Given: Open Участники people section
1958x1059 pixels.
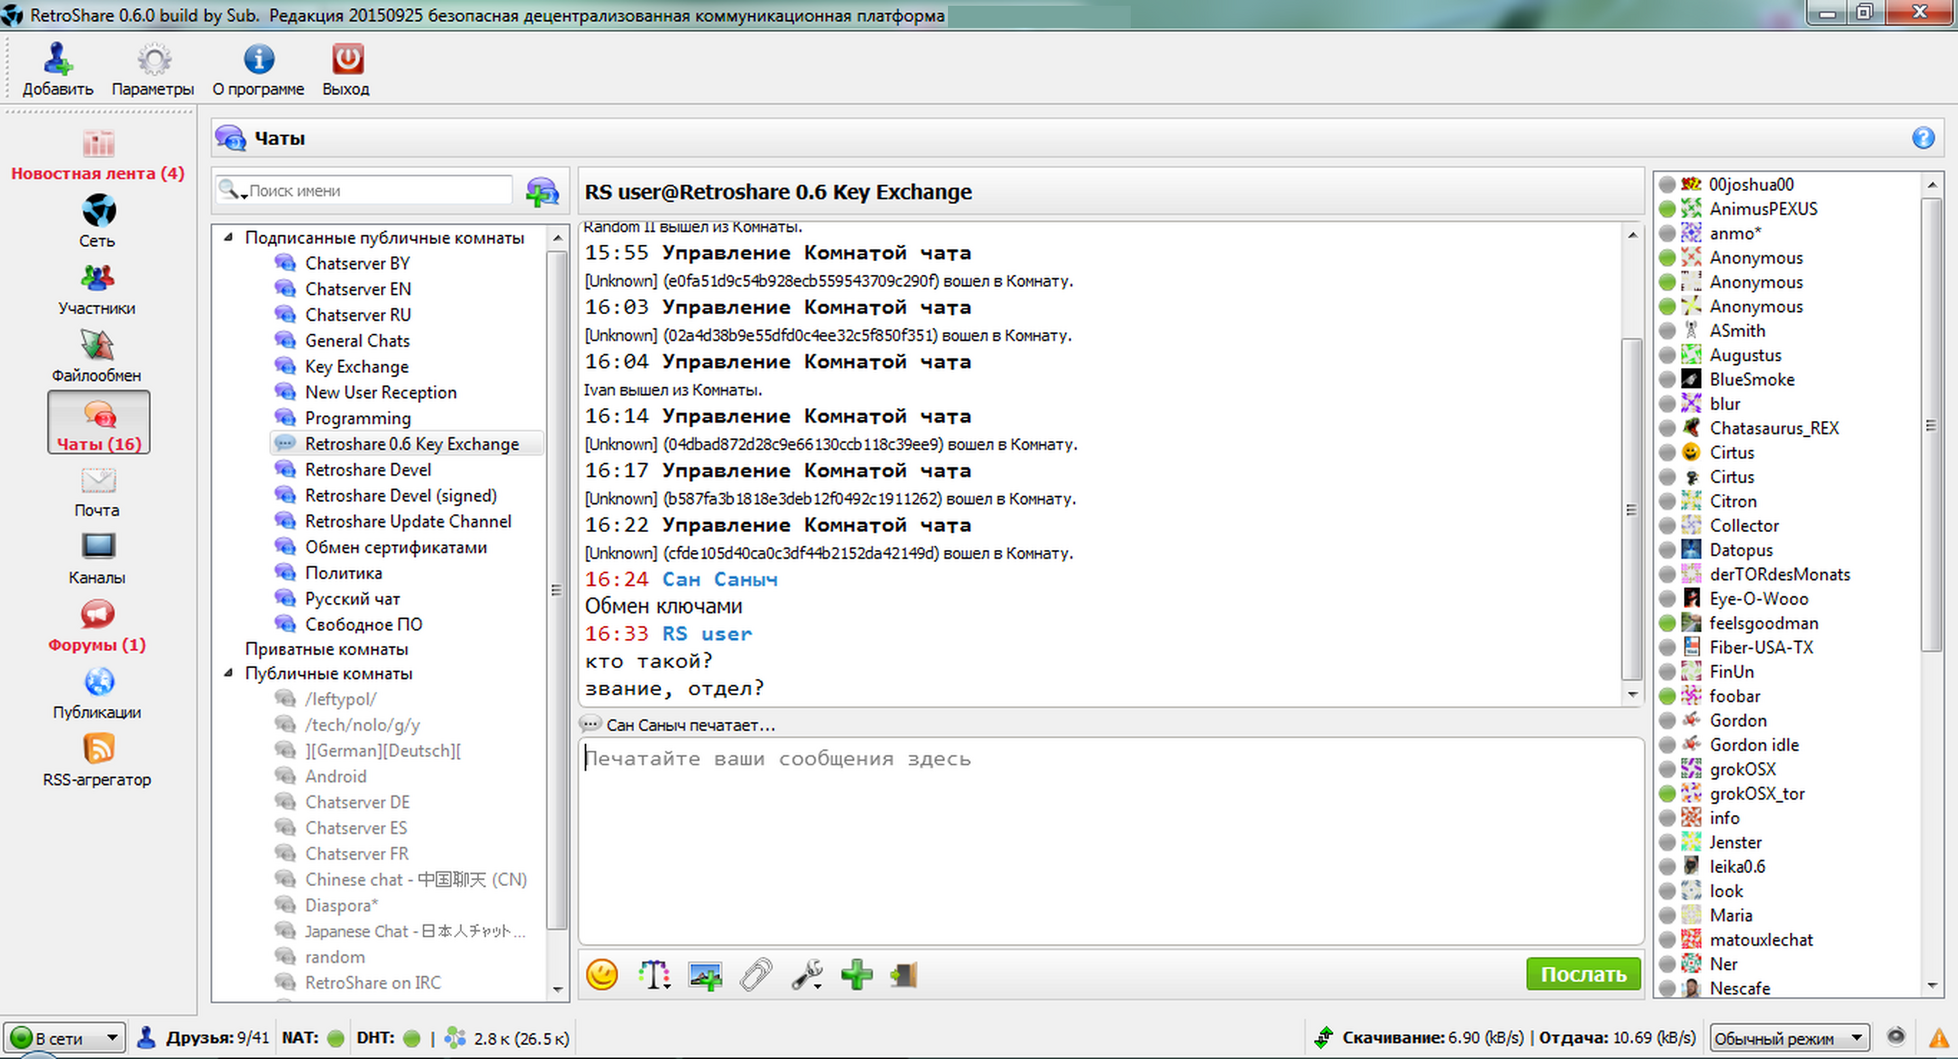Looking at the screenshot, I should coord(98,290).
